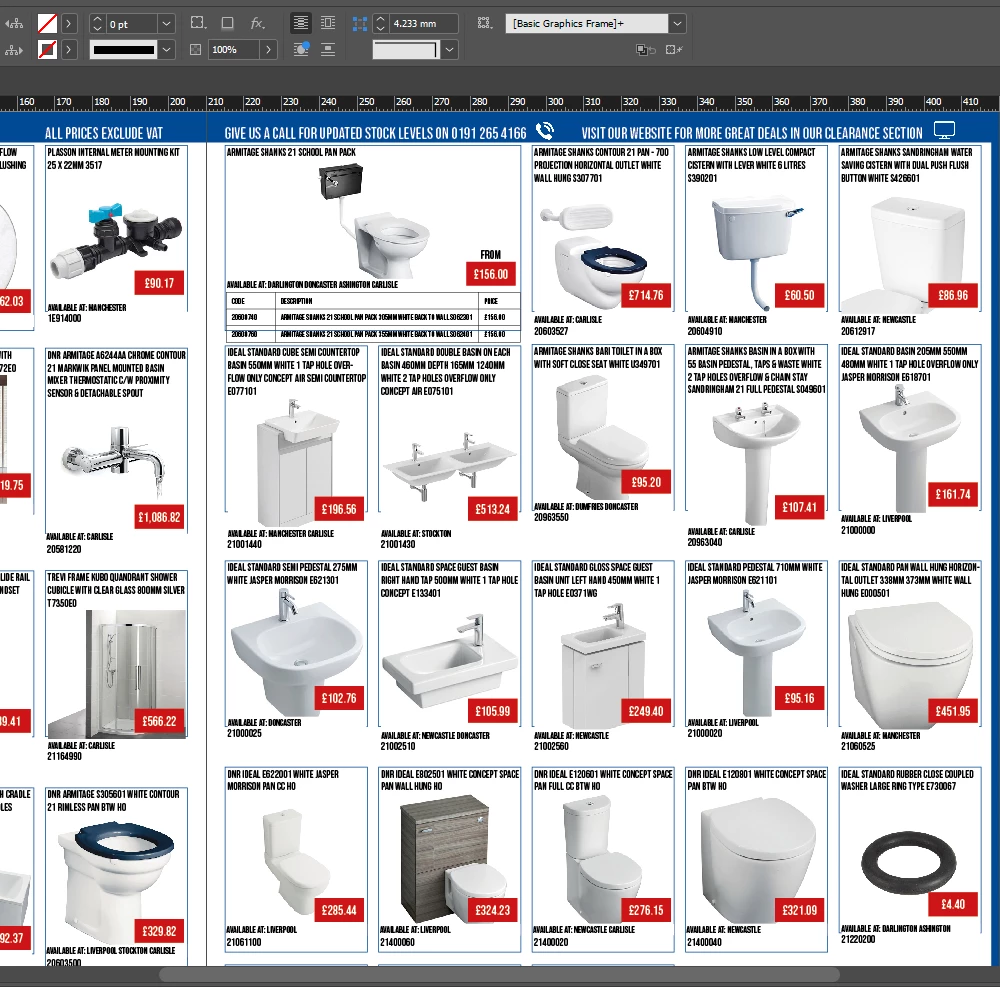This screenshot has height=1000, width=1000.
Task: Open the Corner Options icon
Action: (198, 24)
